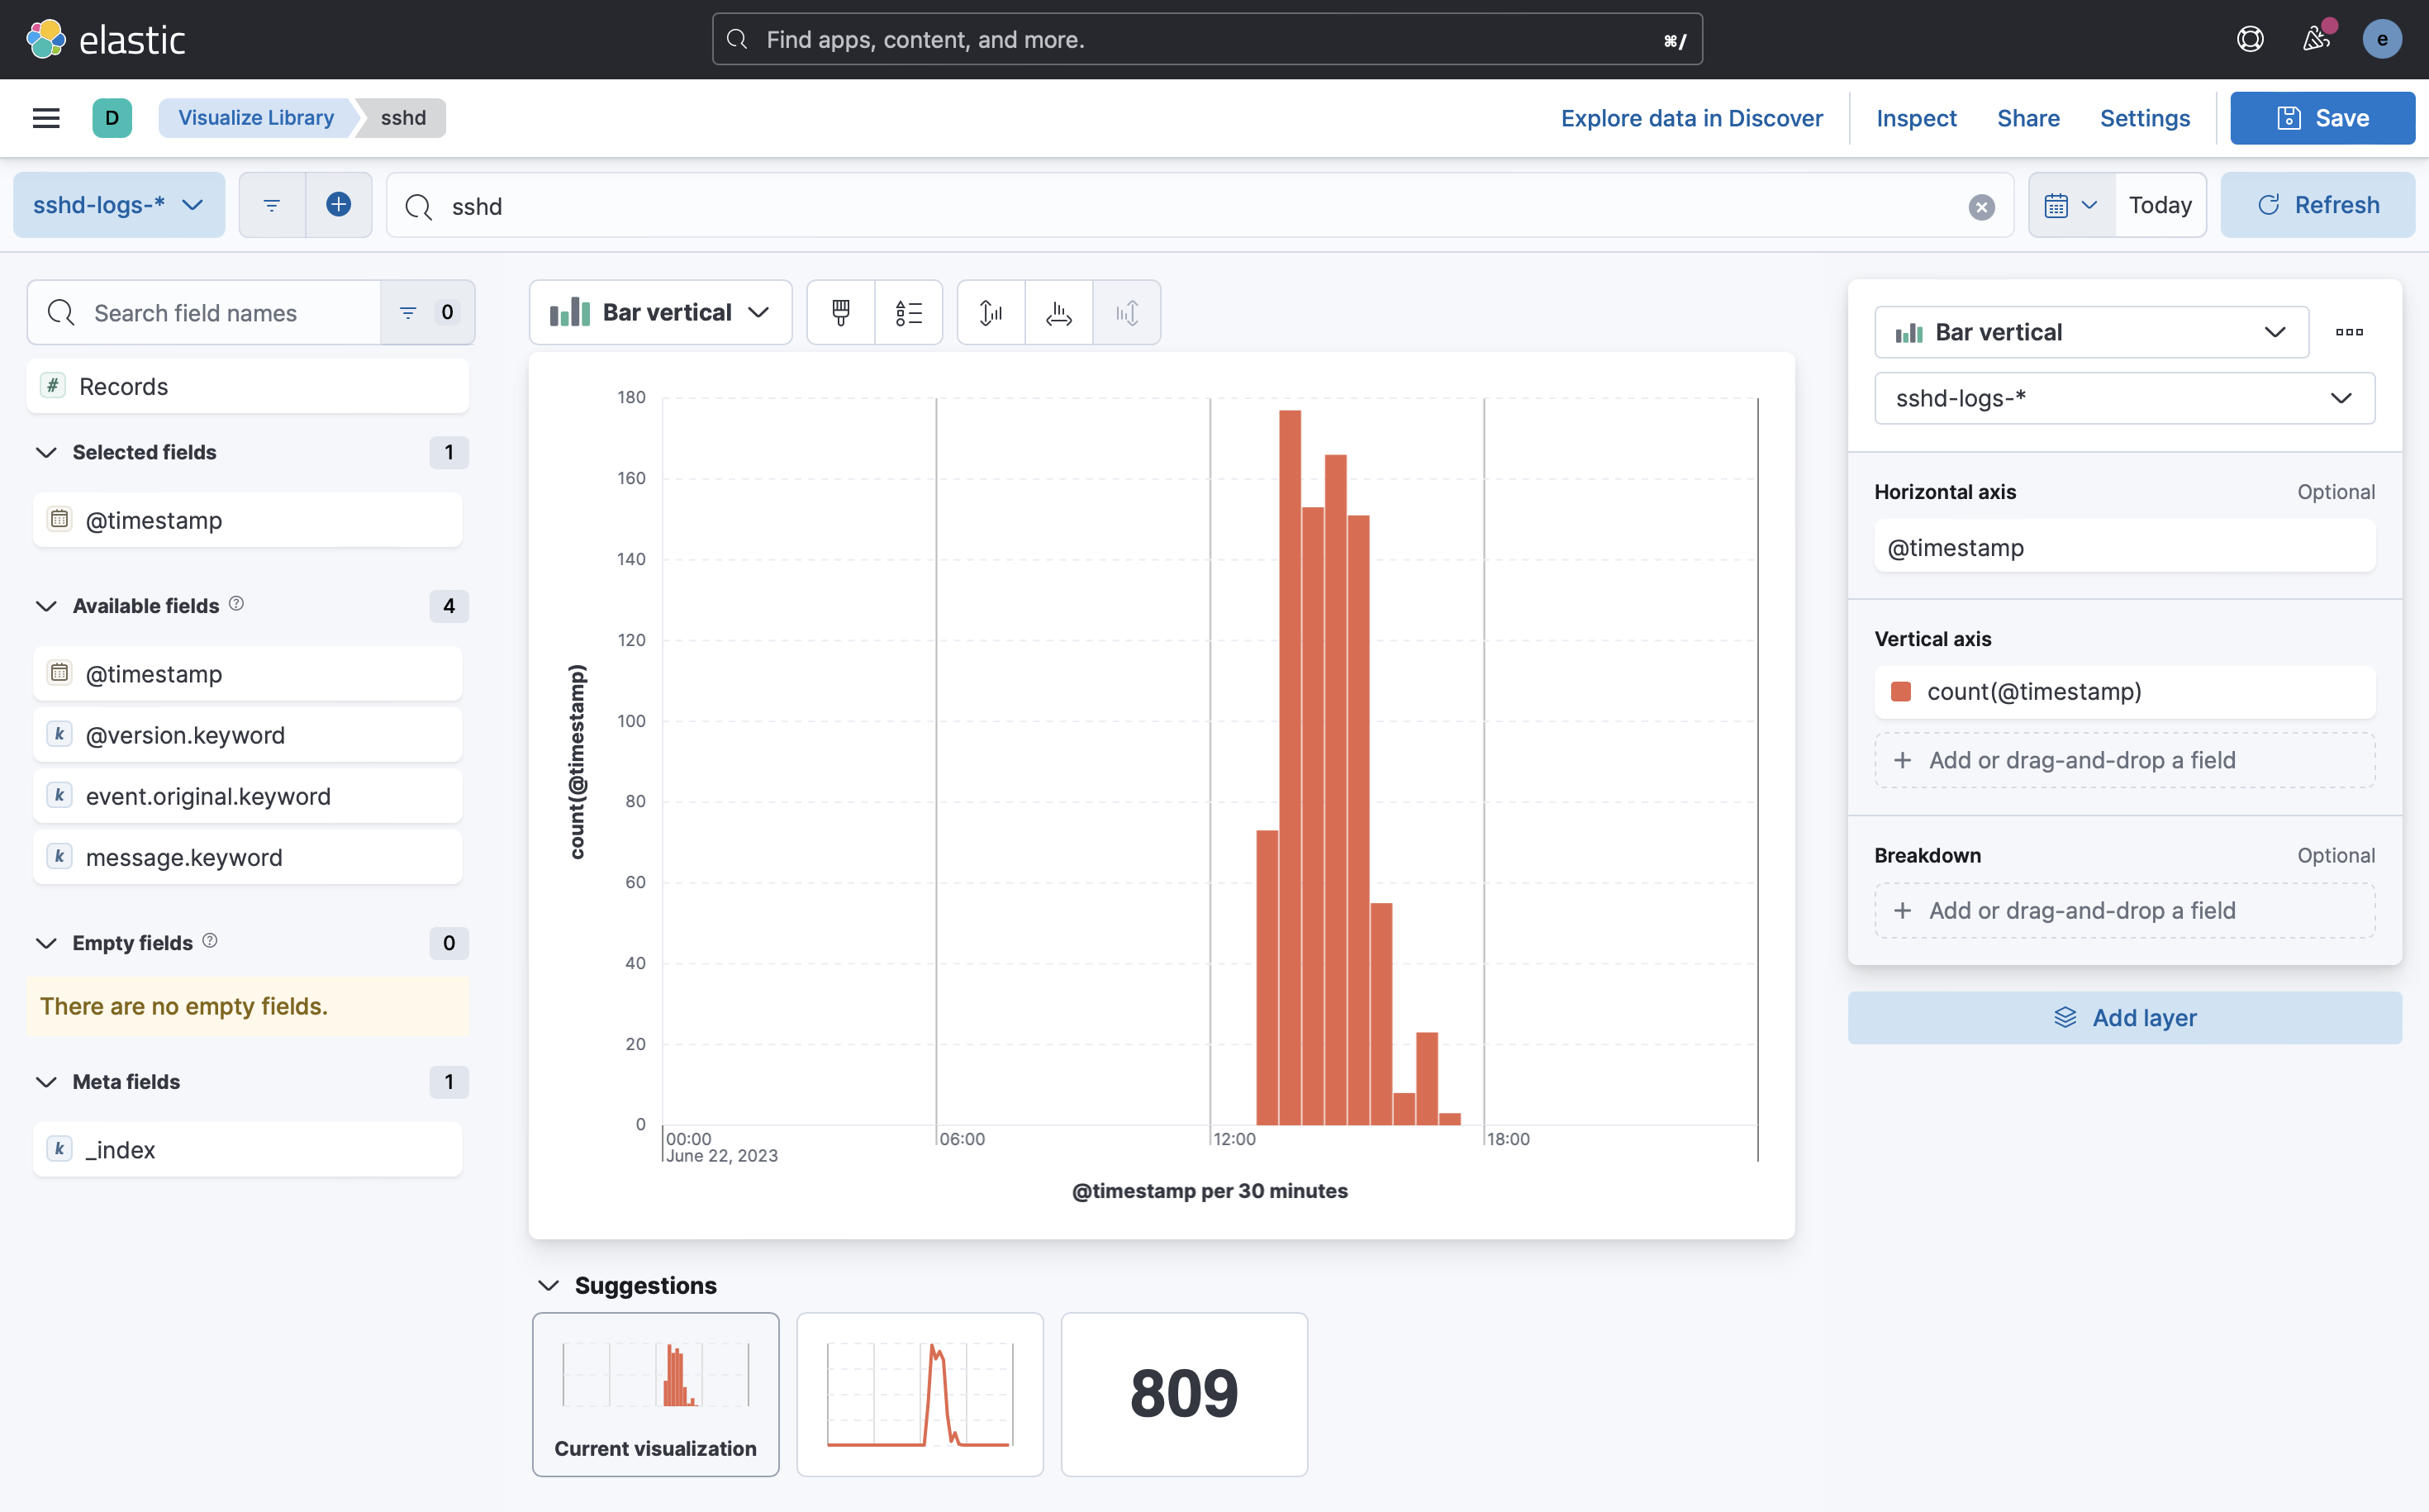Open the saved query filter menu
Viewport: 2429px width, 1512px height.
point(272,205)
